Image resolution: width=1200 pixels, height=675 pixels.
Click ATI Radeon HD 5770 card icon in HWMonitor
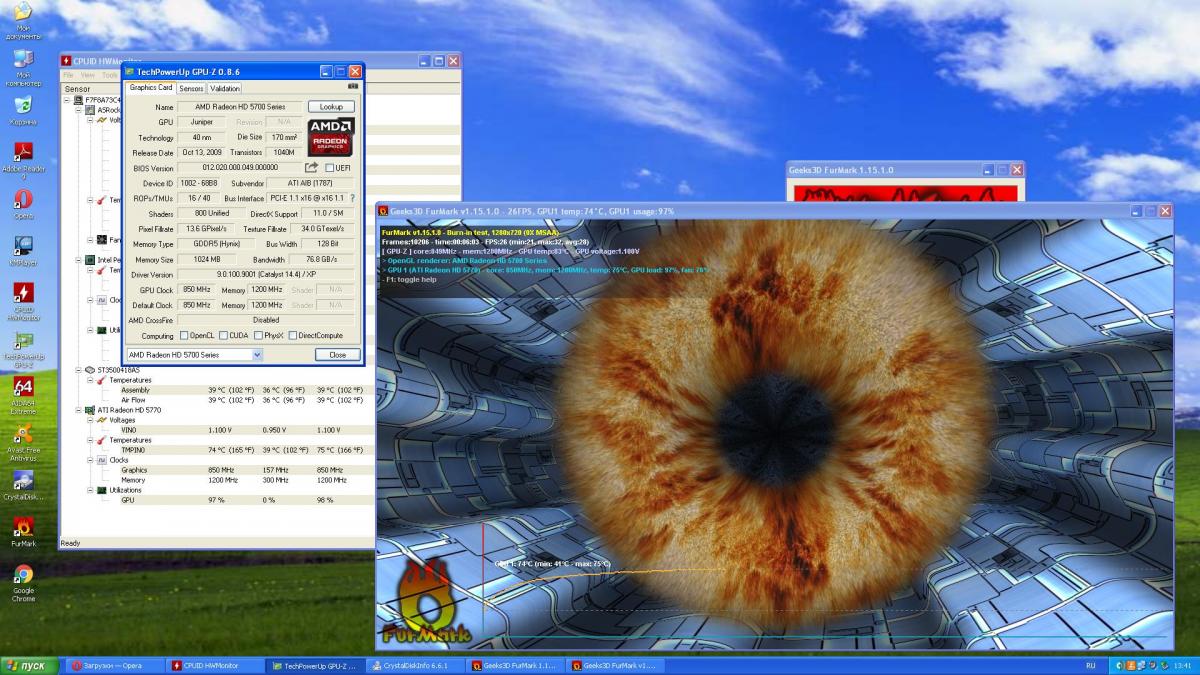point(89,410)
